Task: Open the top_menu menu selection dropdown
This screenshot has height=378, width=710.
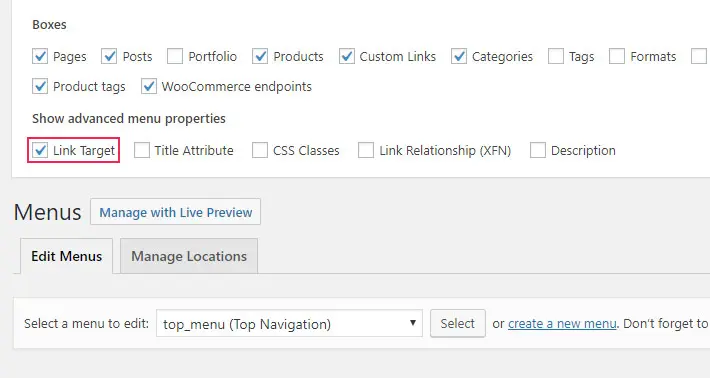Action: coord(289,324)
